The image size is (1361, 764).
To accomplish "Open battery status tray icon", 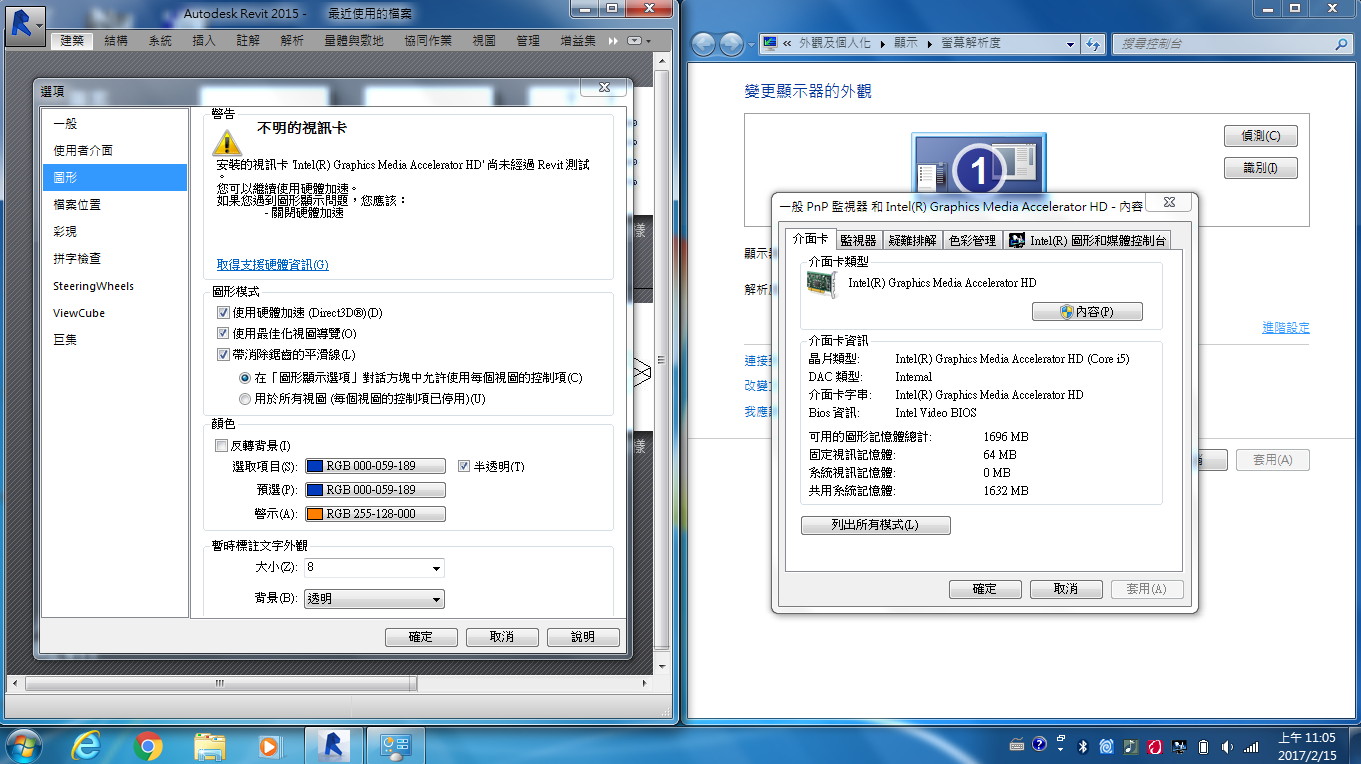I will point(1204,746).
